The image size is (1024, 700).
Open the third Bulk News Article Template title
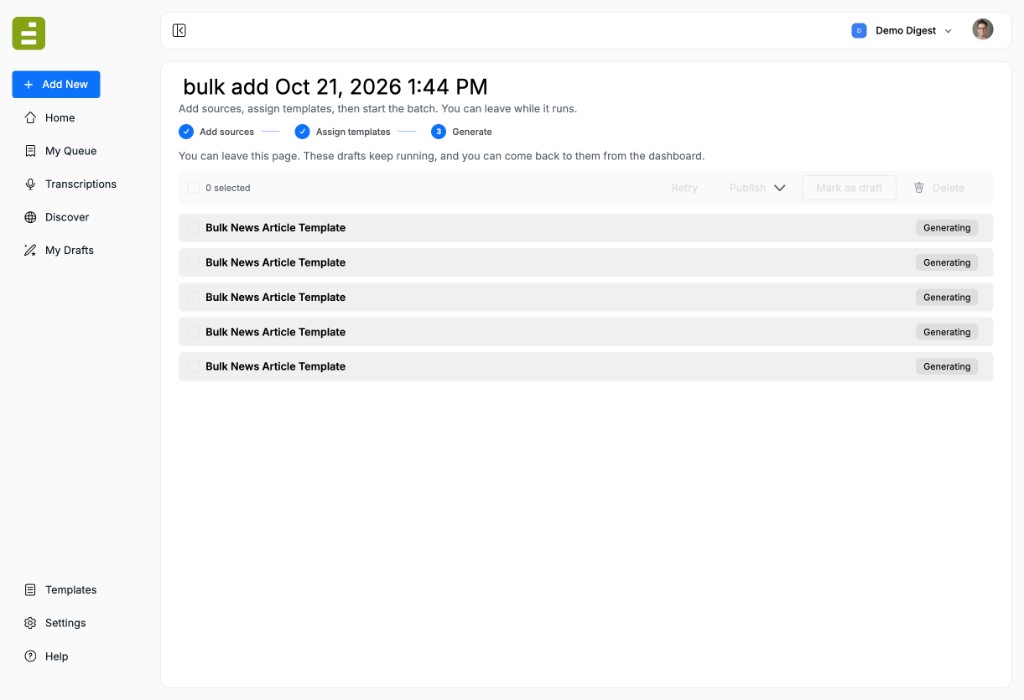tap(275, 297)
